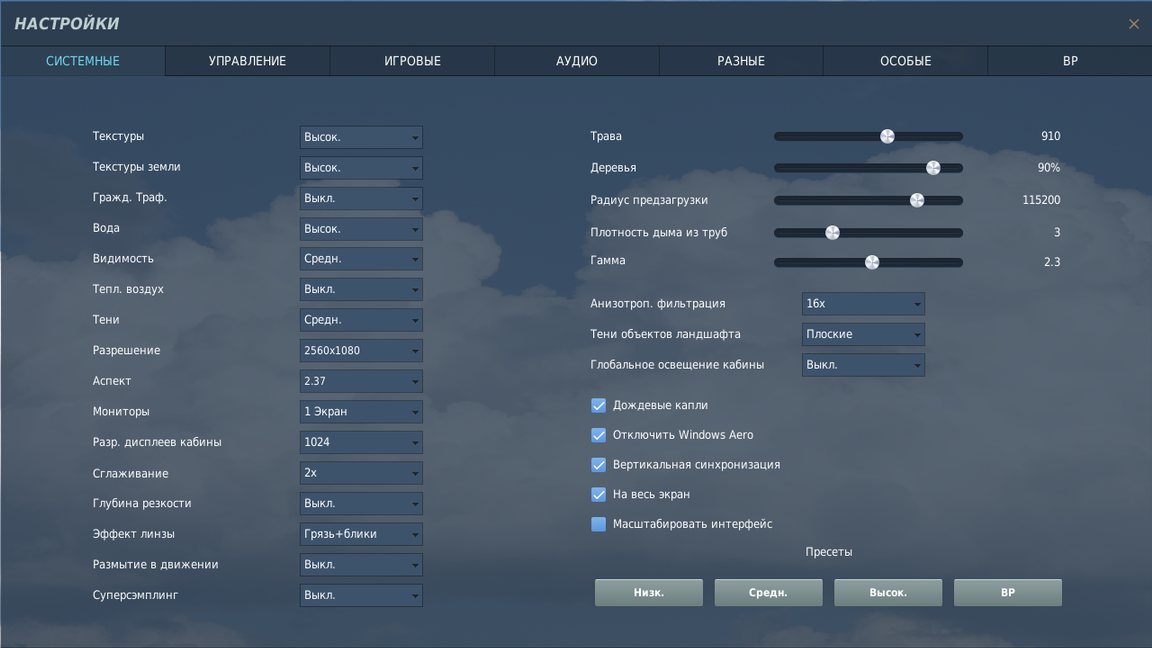Click the Гамма slider handle
This screenshot has height=648, width=1152.
(x=872, y=262)
